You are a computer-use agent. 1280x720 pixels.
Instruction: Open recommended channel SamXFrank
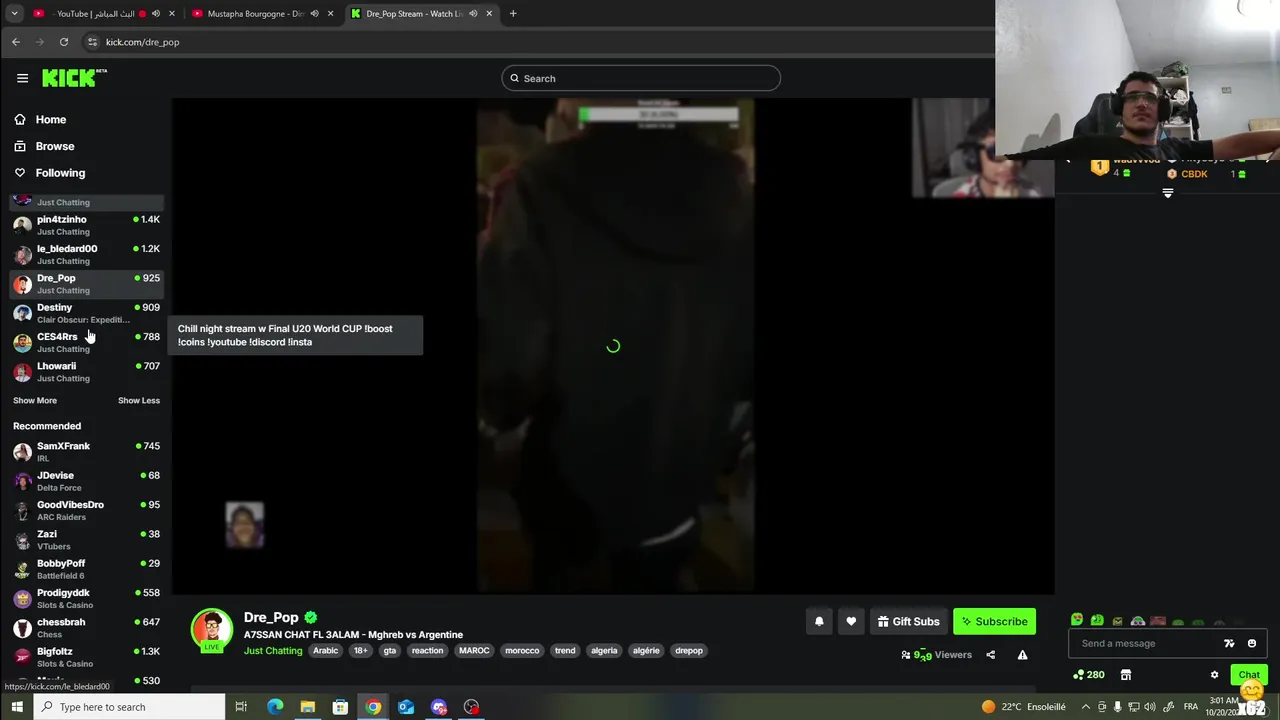coord(86,452)
